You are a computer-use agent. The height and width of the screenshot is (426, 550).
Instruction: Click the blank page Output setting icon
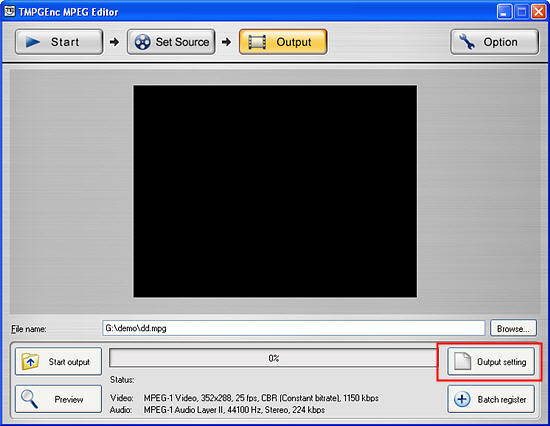(x=462, y=361)
